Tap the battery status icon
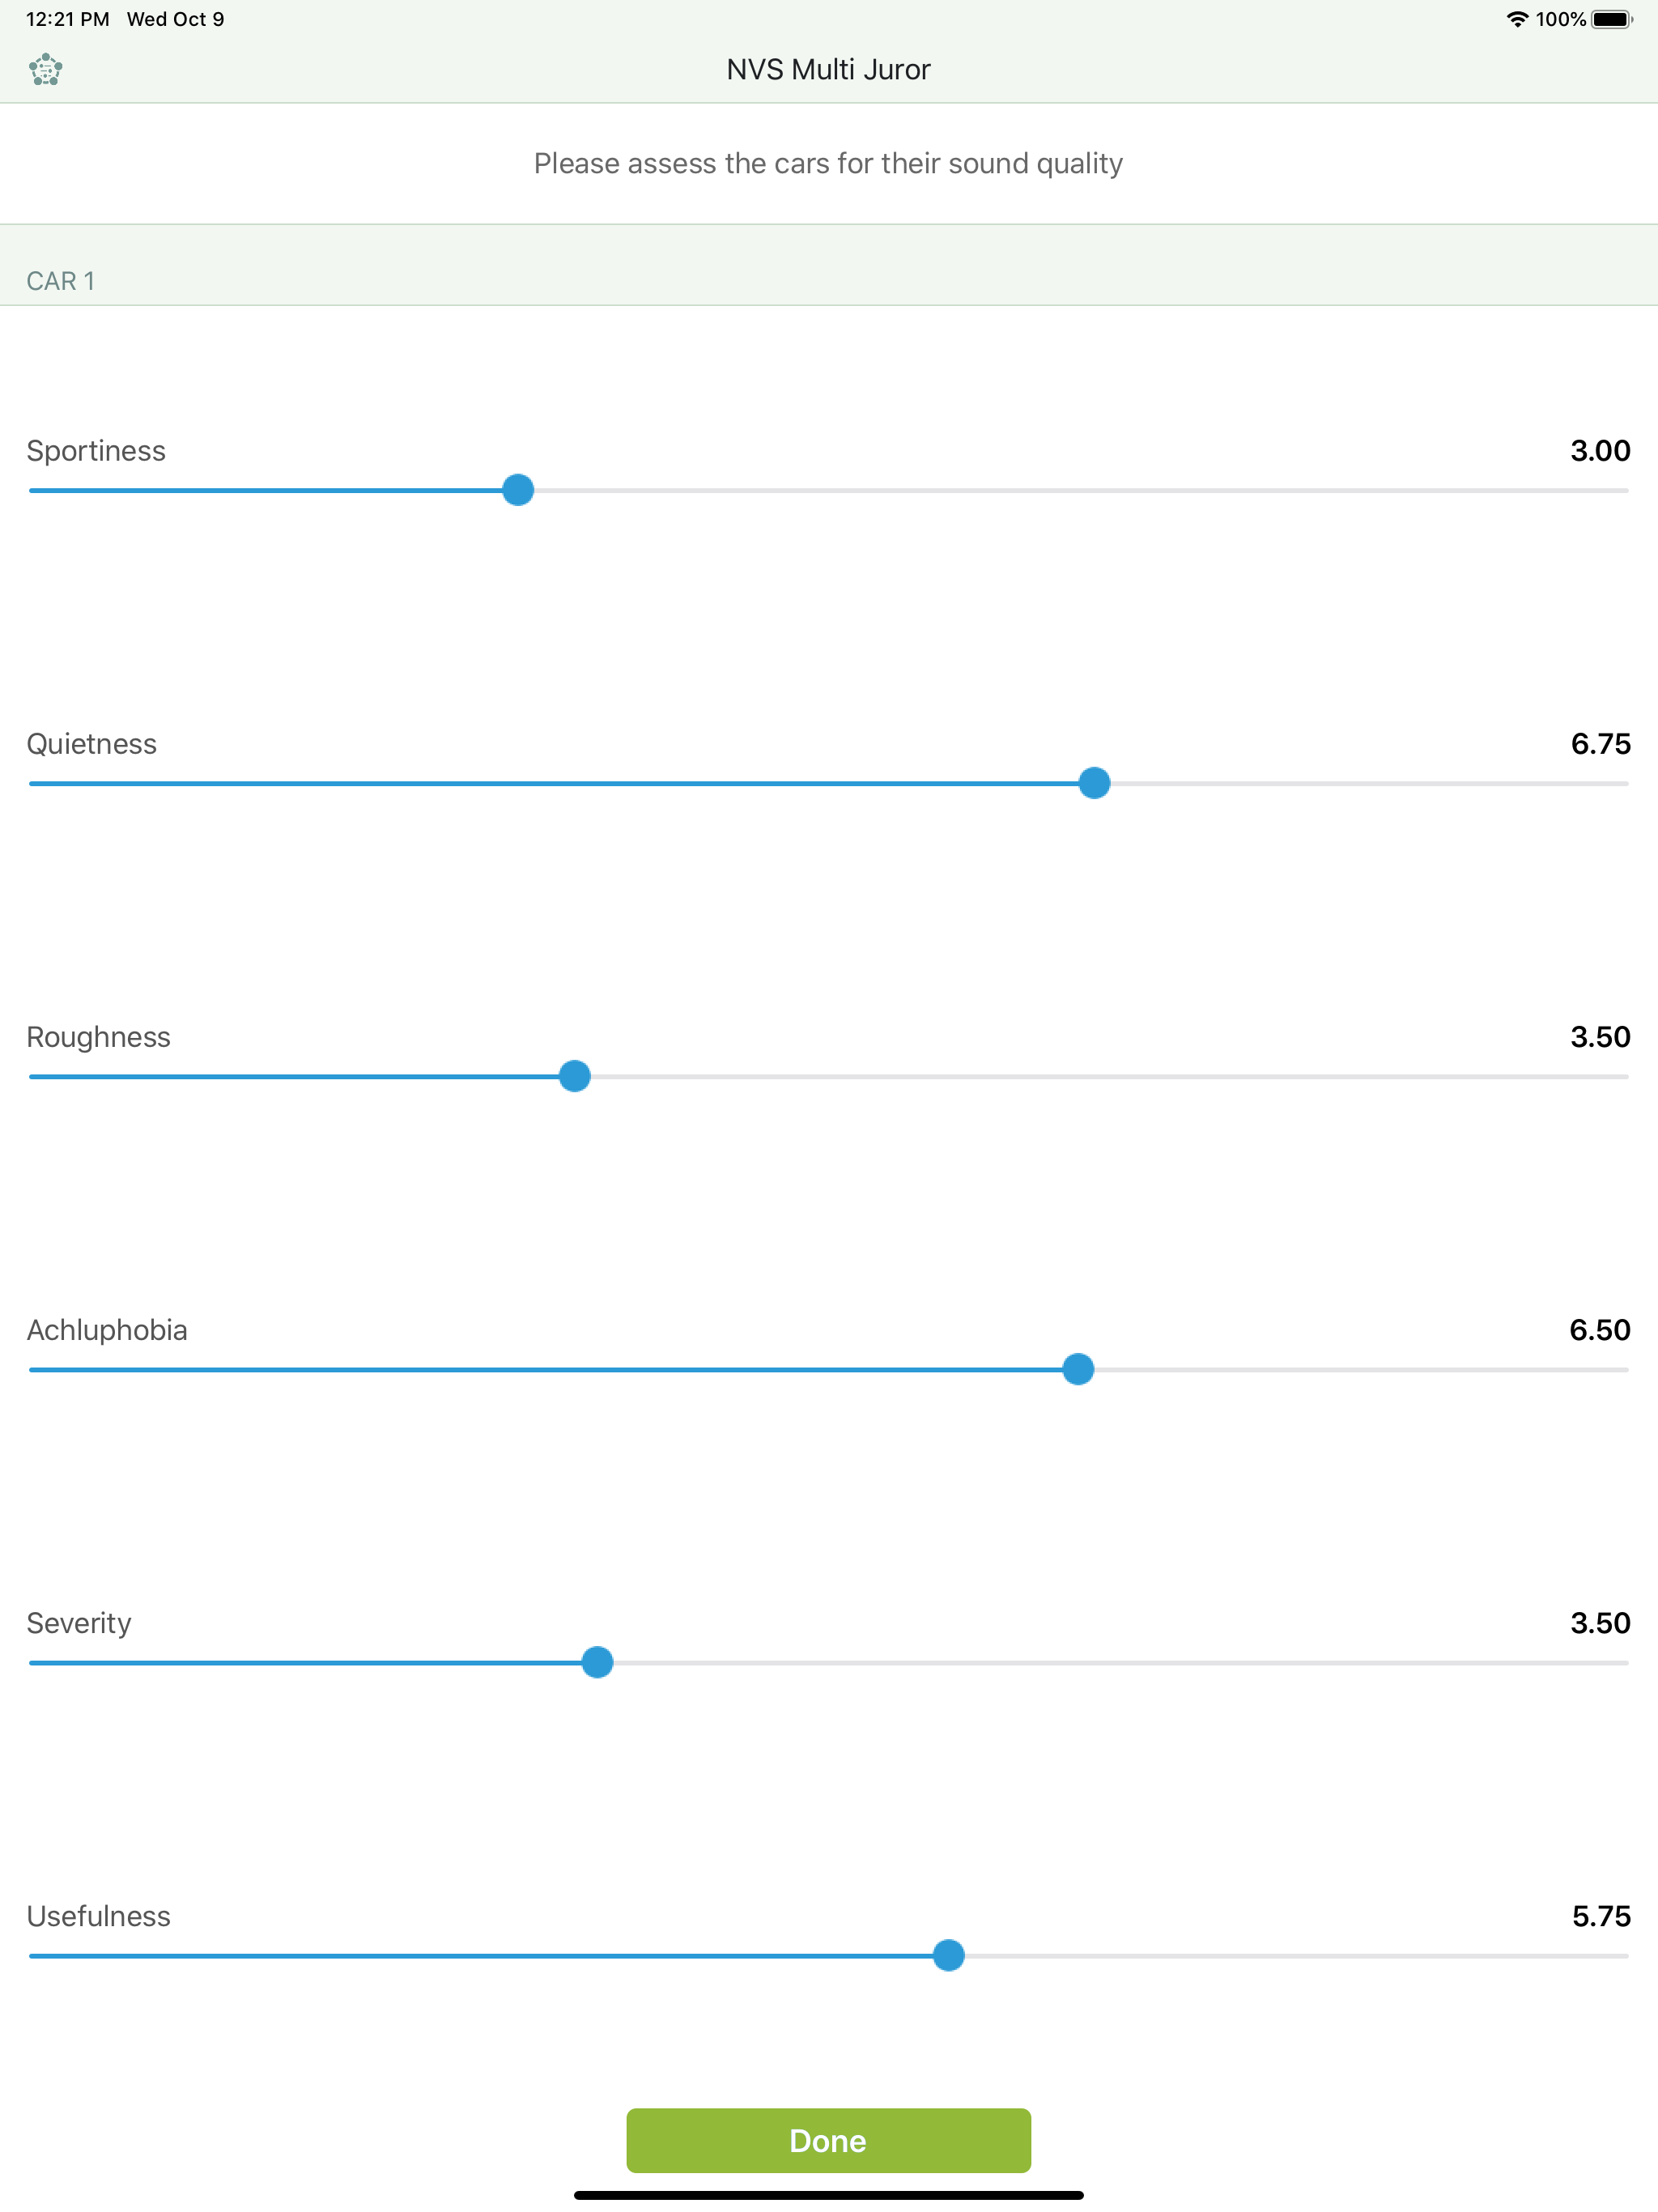Screen dimensions: 1658x2212 tap(1611, 19)
